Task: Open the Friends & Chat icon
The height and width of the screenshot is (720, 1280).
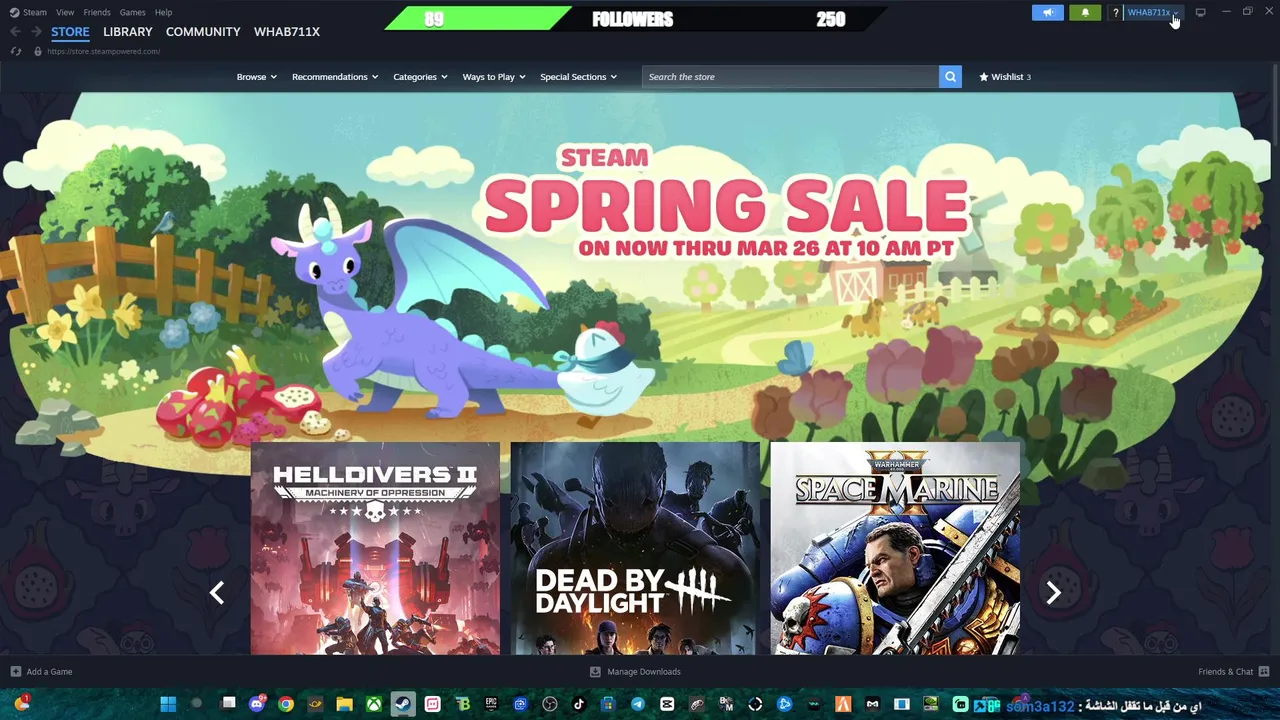Action: click(x=1264, y=671)
